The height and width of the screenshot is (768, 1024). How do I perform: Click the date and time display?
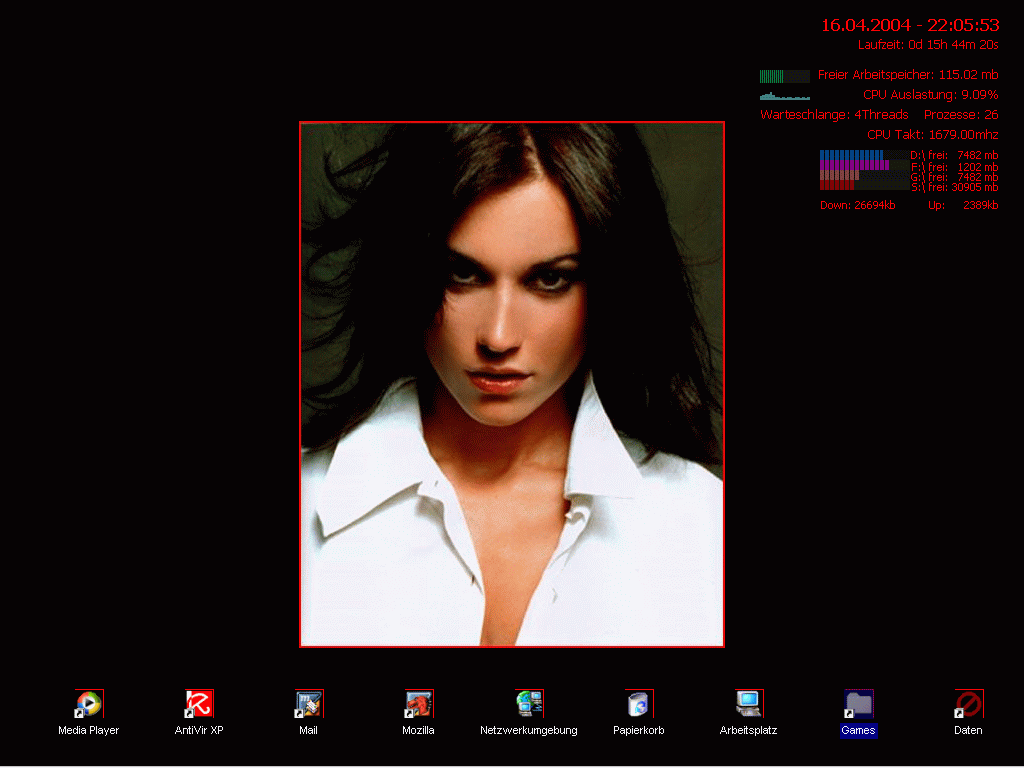click(x=910, y=25)
